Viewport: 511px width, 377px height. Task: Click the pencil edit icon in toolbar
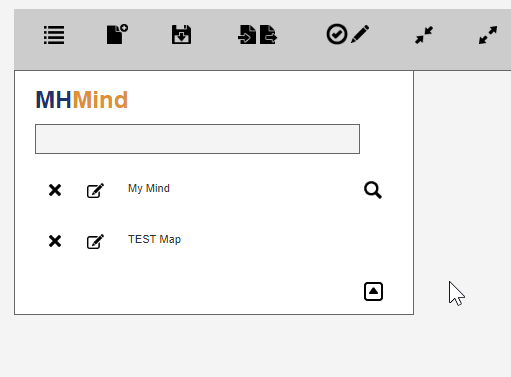click(360, 34)
